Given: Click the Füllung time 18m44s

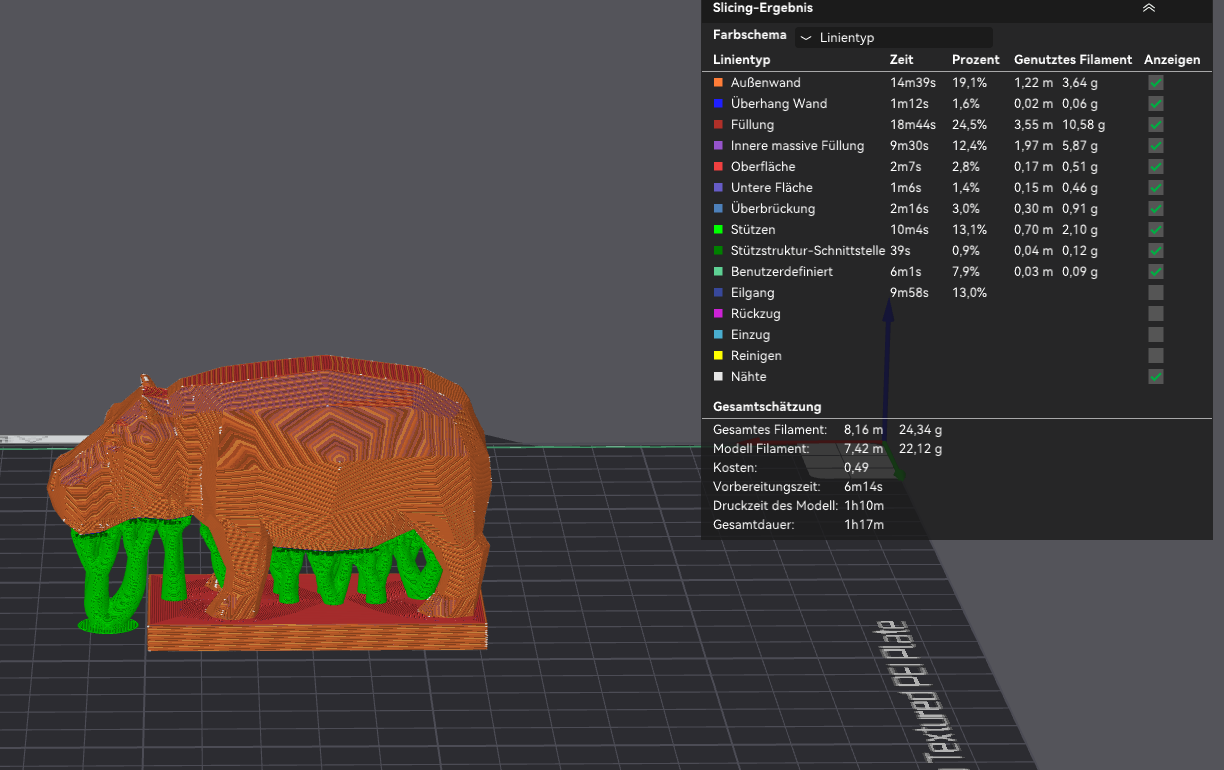Looking at the screenshot, I should [913, 125].
